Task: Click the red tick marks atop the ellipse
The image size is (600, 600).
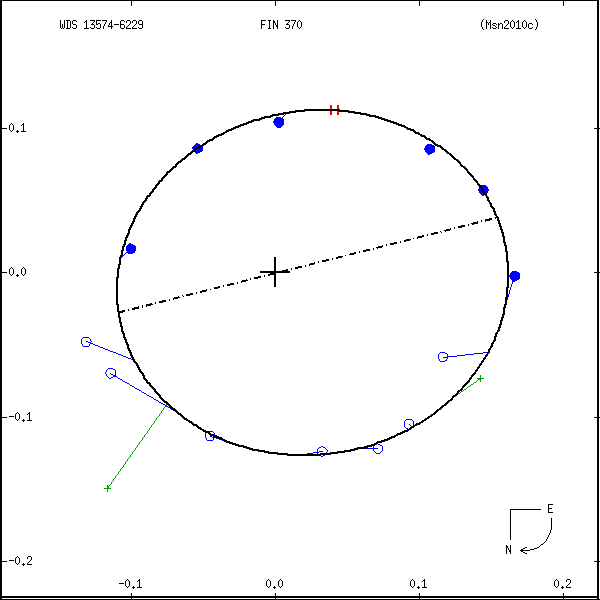Action: 334,110
